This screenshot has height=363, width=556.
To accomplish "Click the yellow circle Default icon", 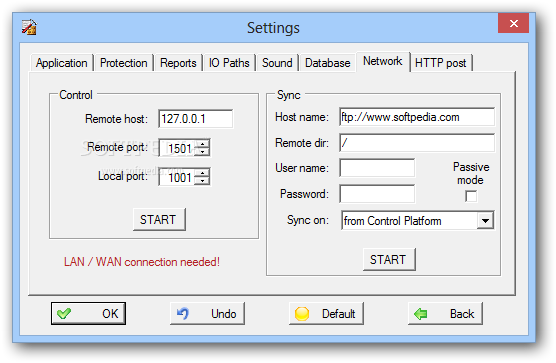I will pos(302,314).
